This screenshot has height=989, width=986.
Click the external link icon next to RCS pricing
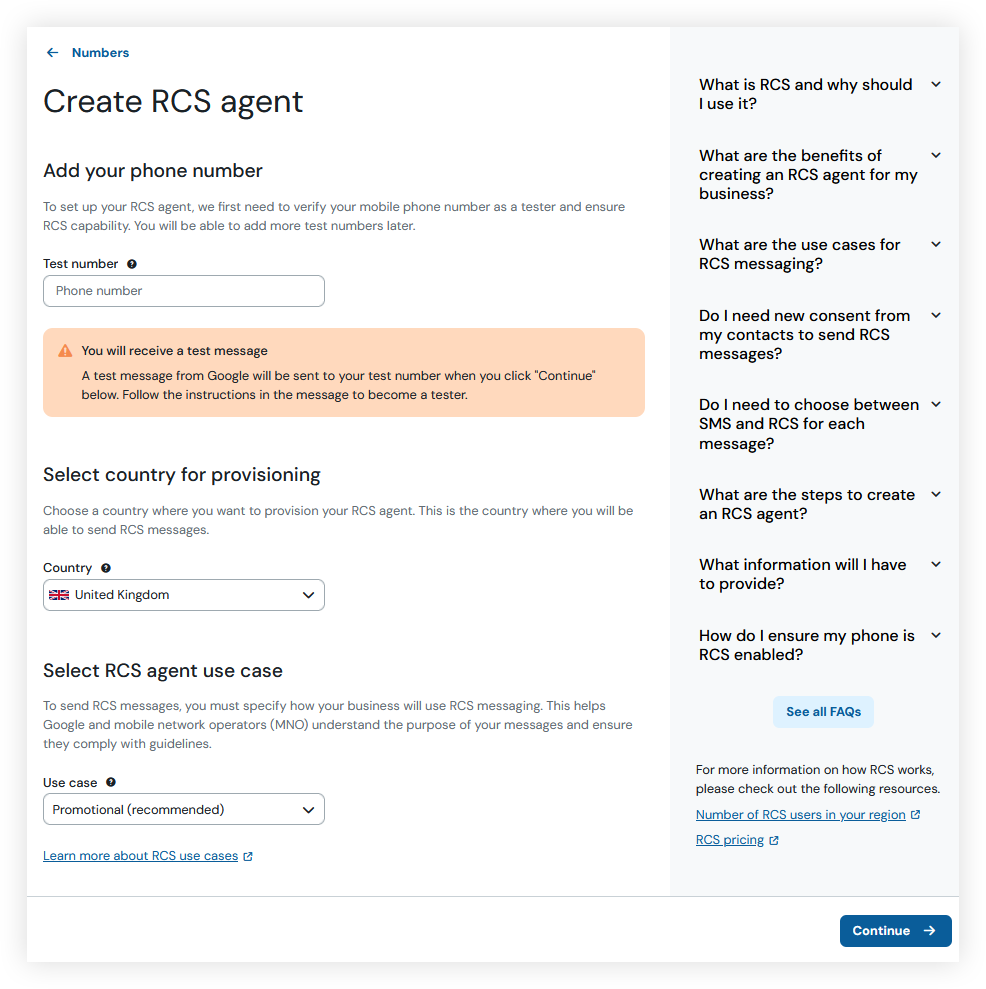coord(773,839)
